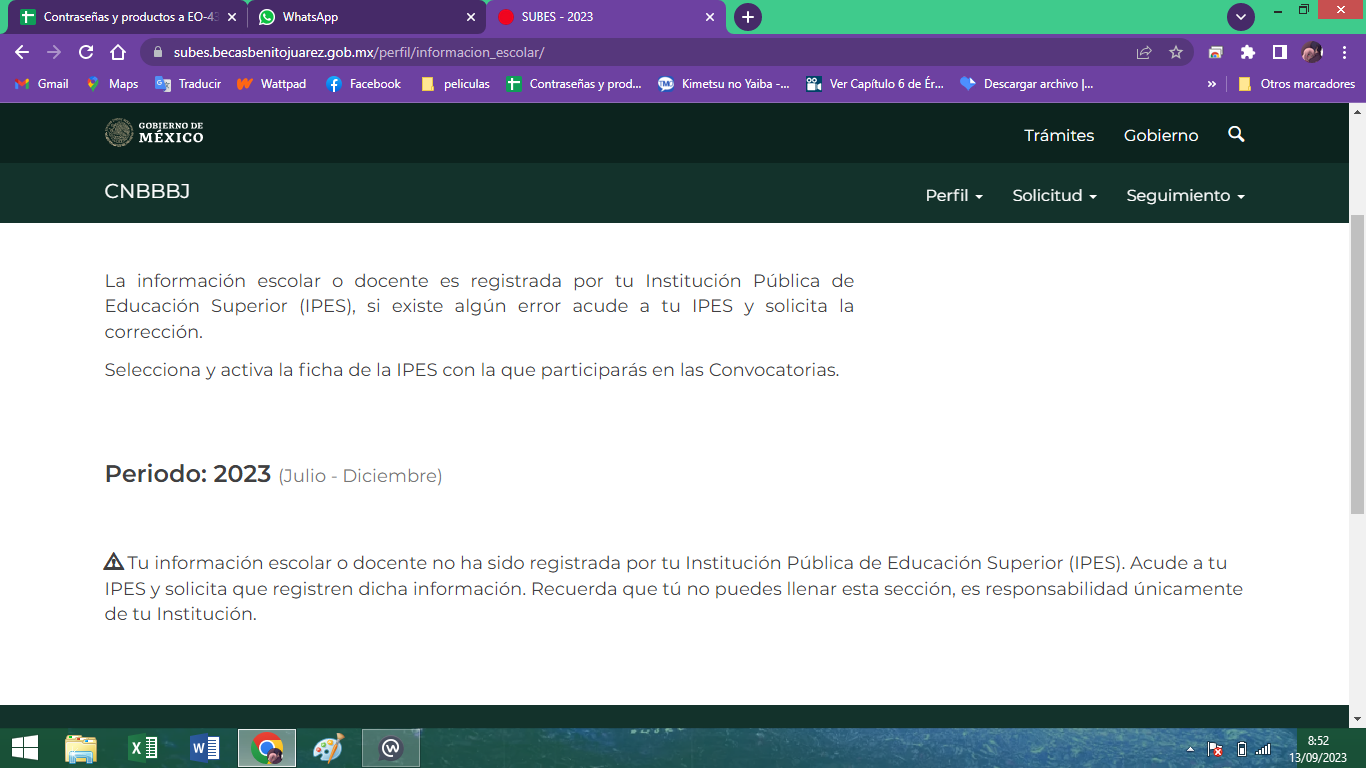Viewport: 1366px width, 768px height.
Task: Open the Gobierno link
Action: (1161, 135)
